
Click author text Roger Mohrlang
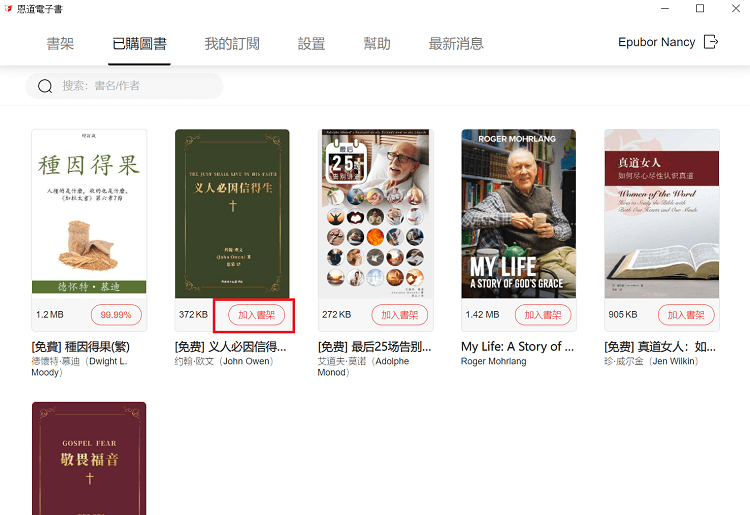tap(494, 362)
